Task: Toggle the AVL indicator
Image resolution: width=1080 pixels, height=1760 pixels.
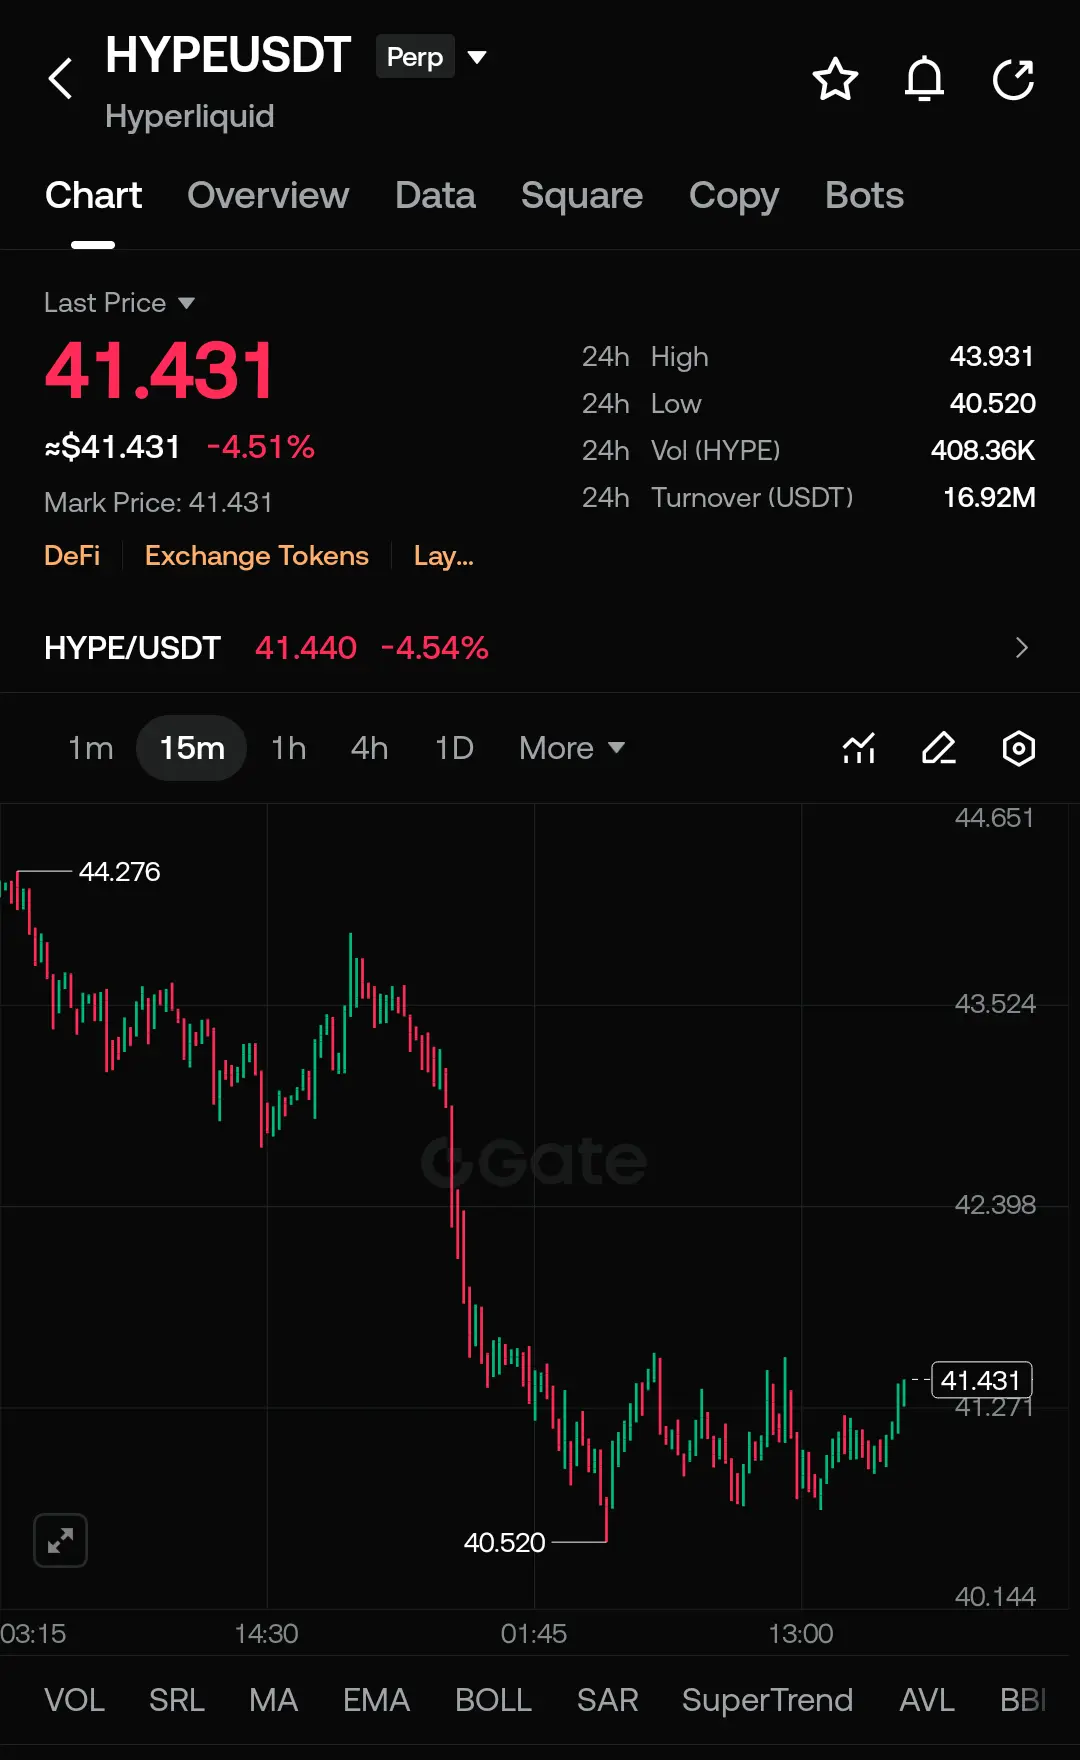Action: coord(927,1700)
